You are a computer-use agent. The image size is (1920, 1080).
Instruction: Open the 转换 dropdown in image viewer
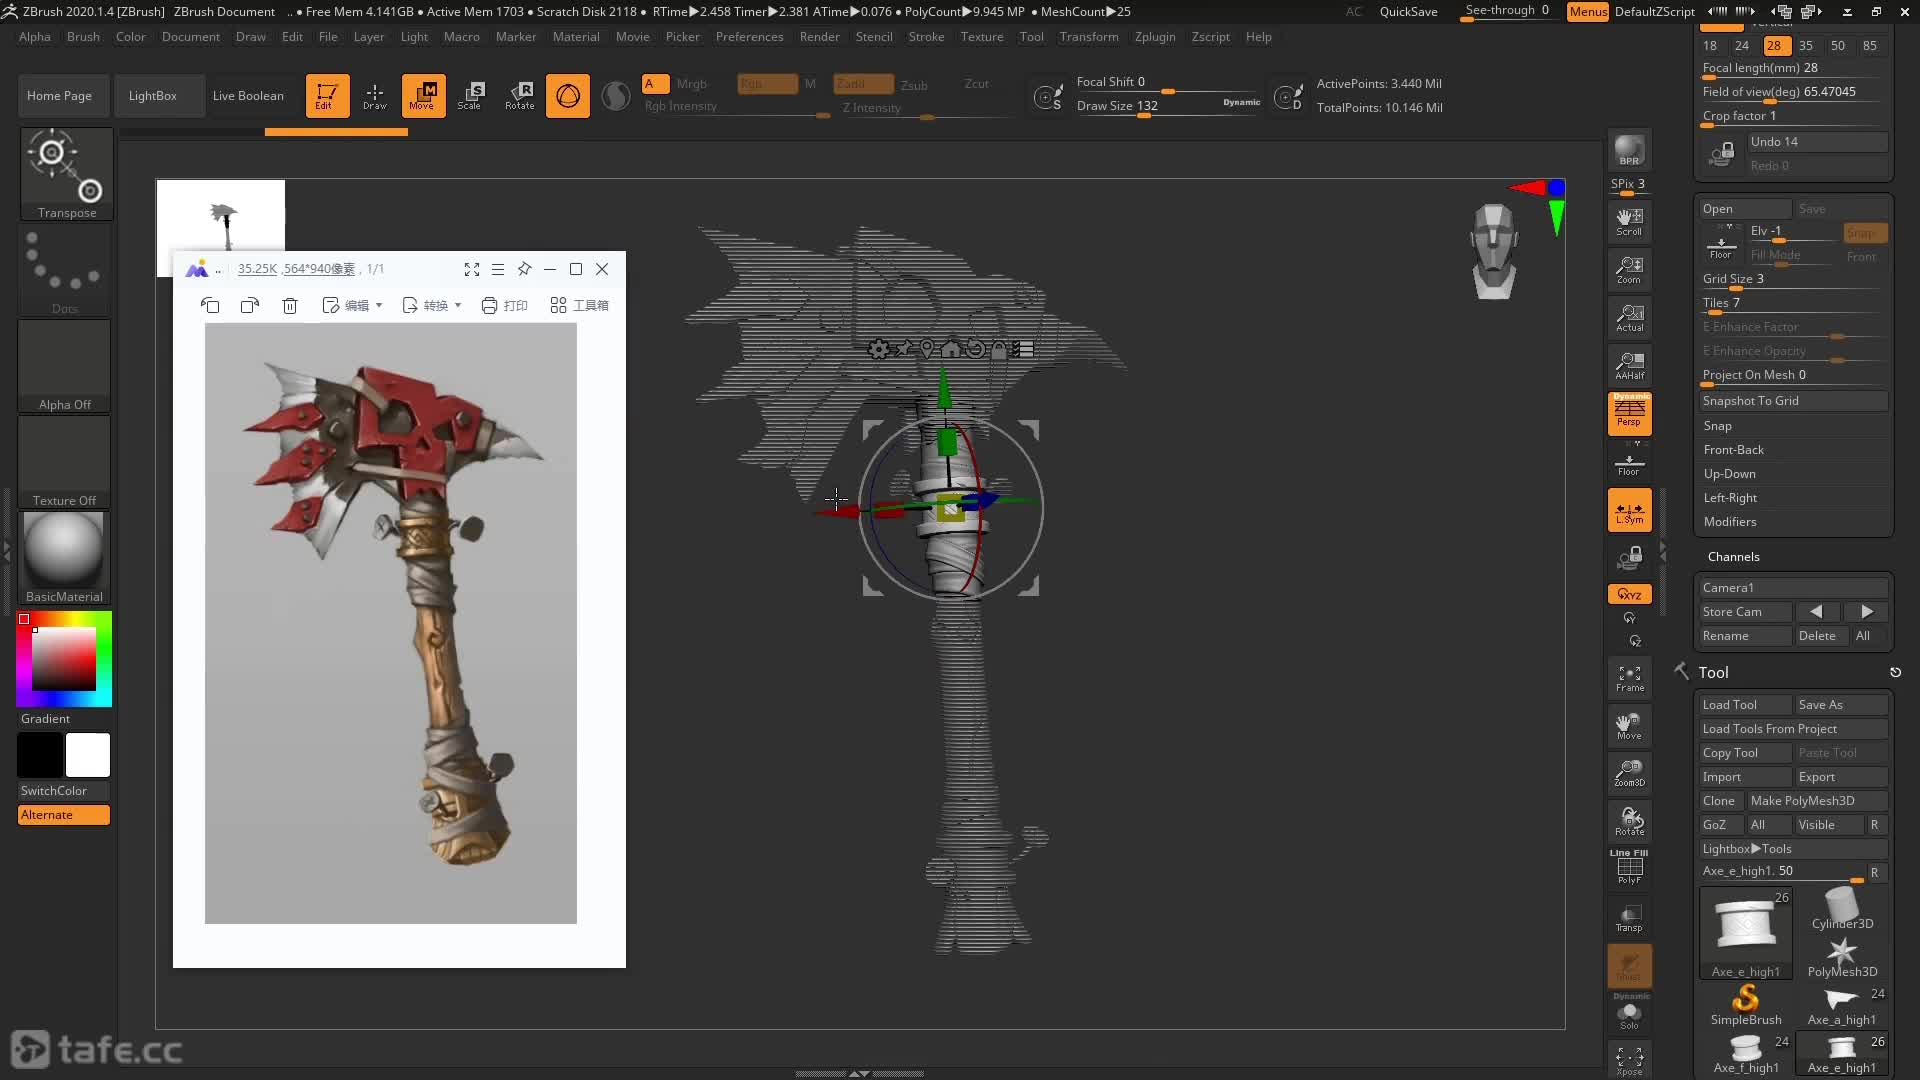click(x=432, y=306)
